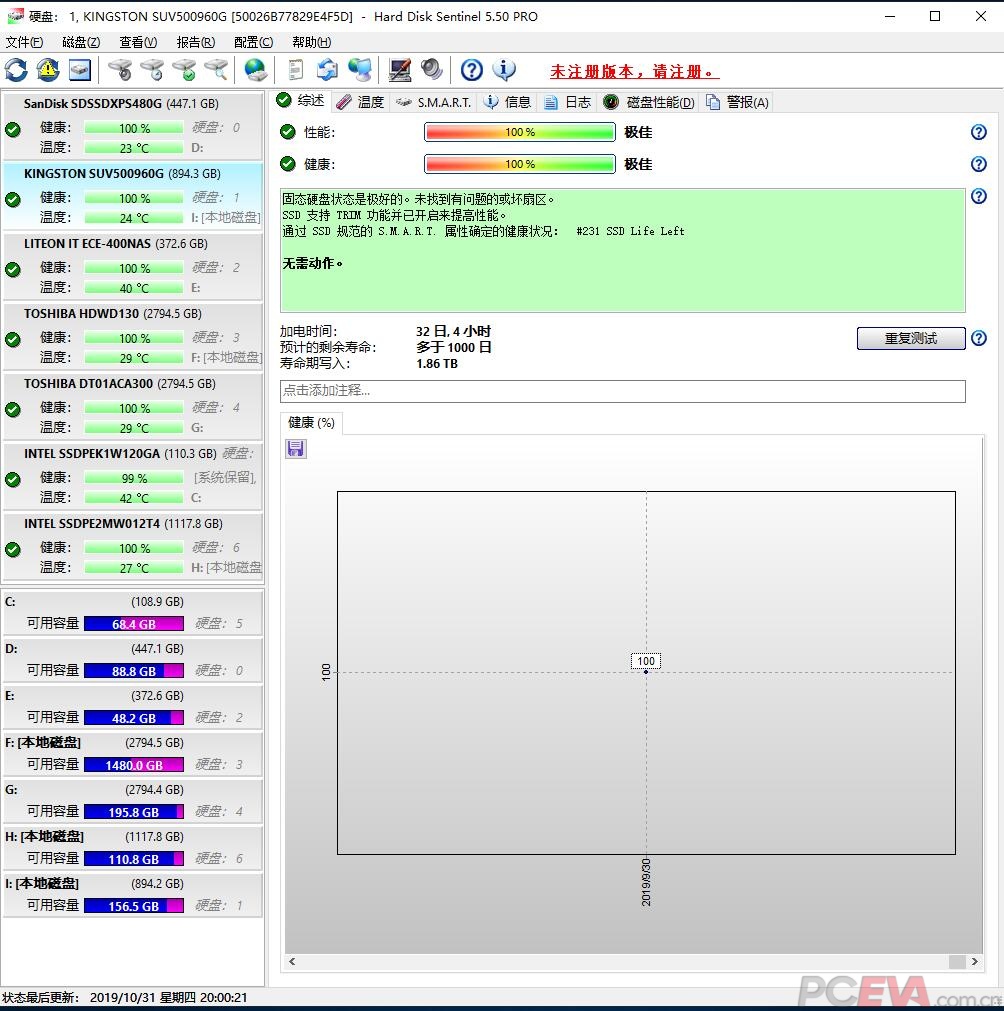Click the disk with clock test icon
The height and width of the screenshot is (1011, 1004).
point(152,70)
